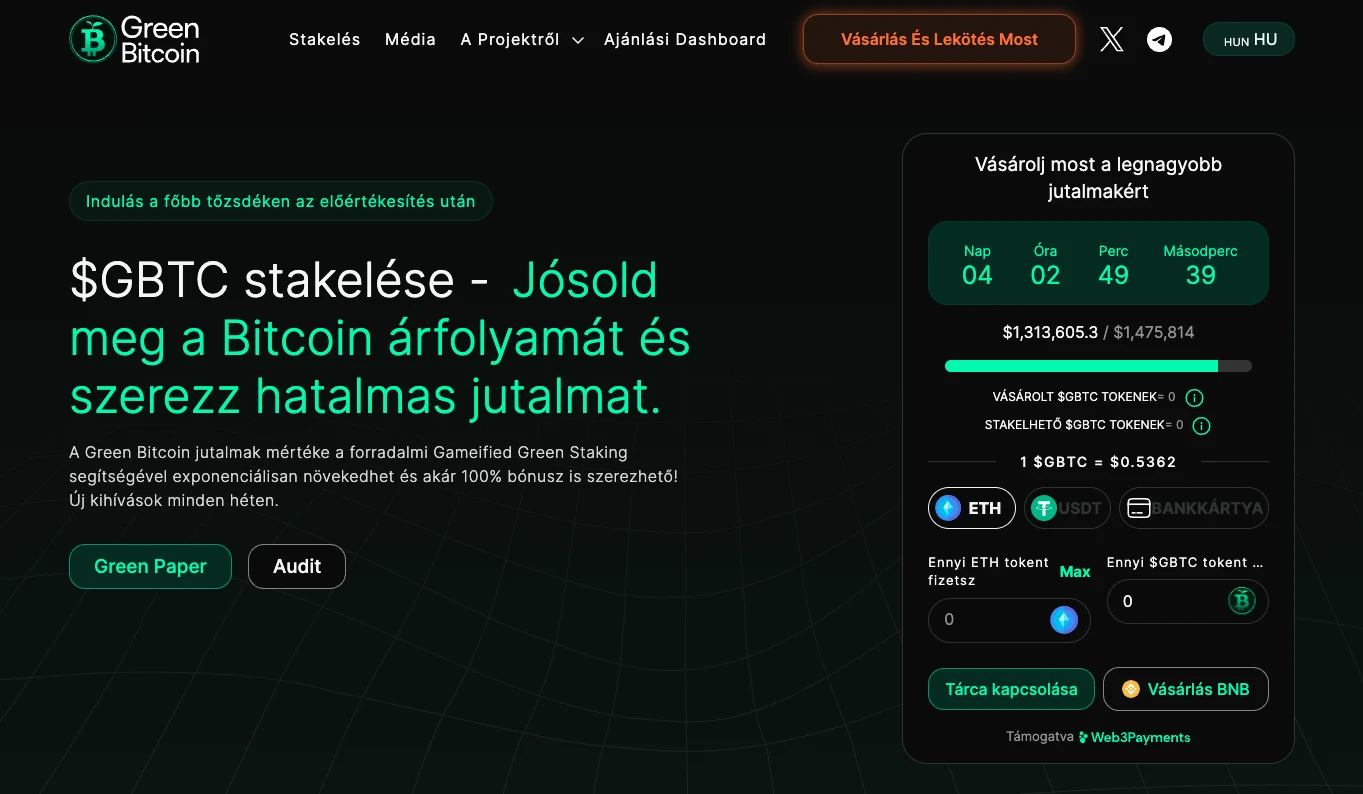Screen dimensions: 1363x794
Task: Focus the ETH amount input field
Action: click(x=1009, y=620)
